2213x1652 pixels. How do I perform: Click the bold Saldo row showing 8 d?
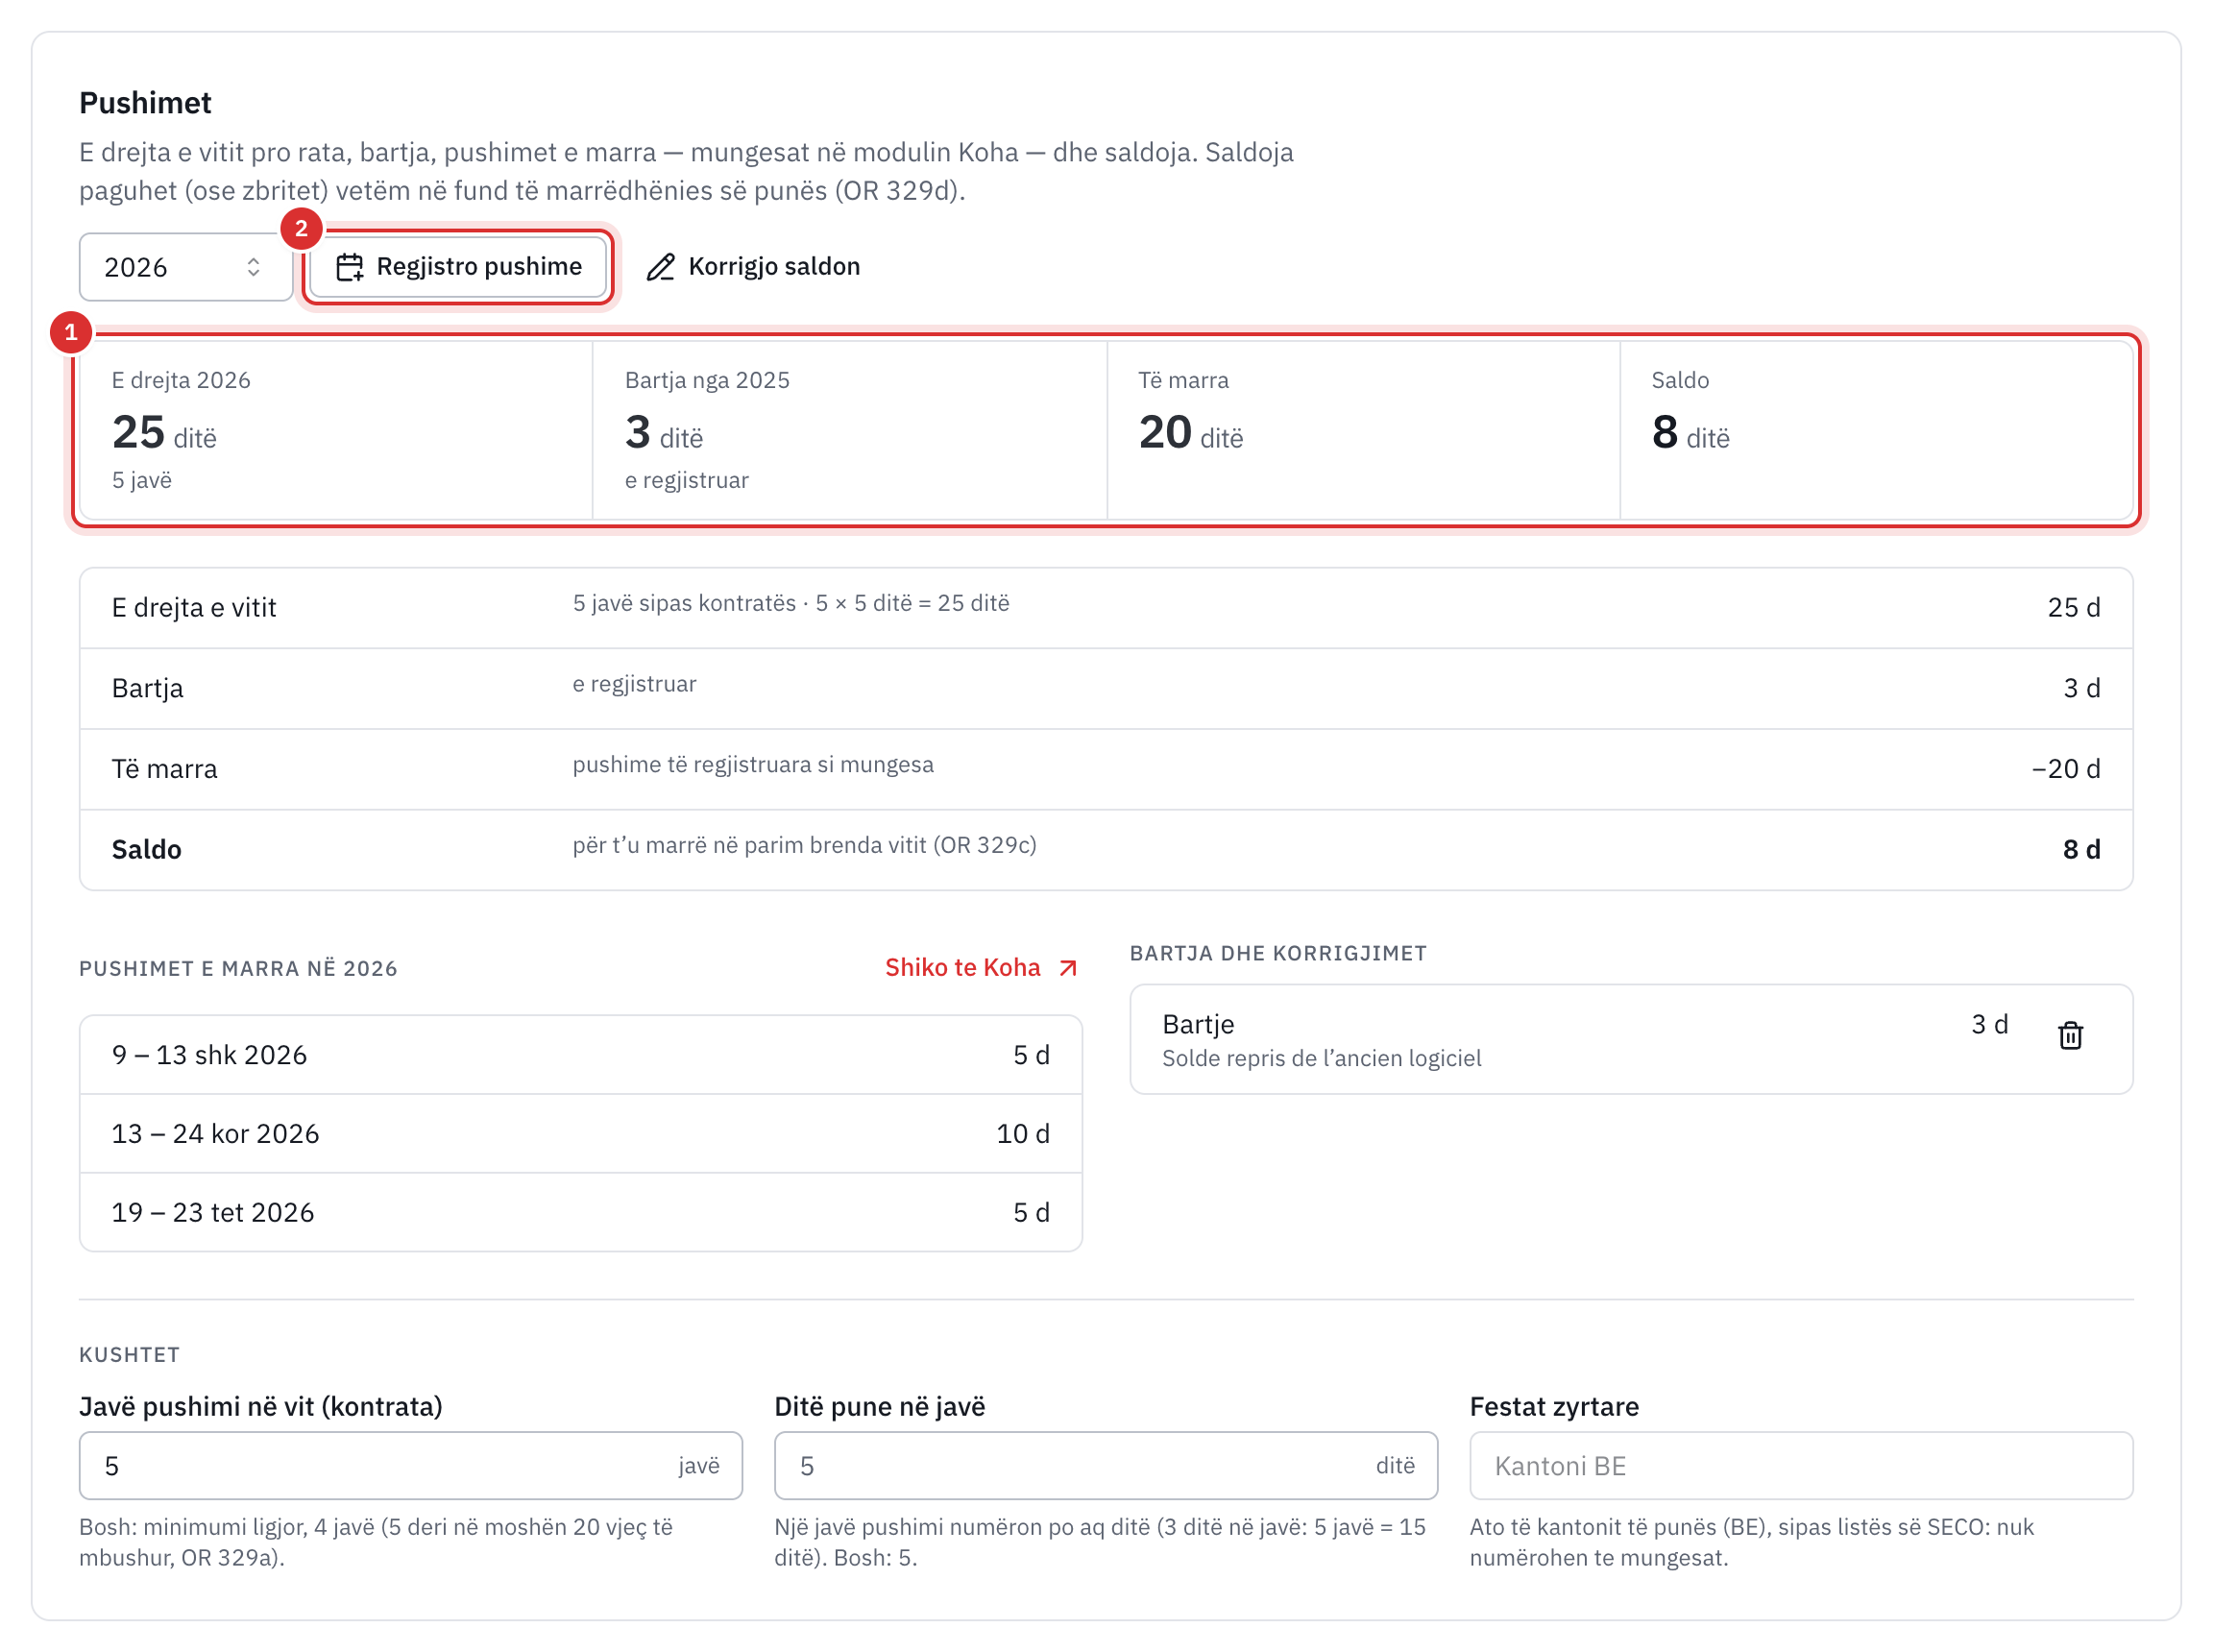point(1106,849)
